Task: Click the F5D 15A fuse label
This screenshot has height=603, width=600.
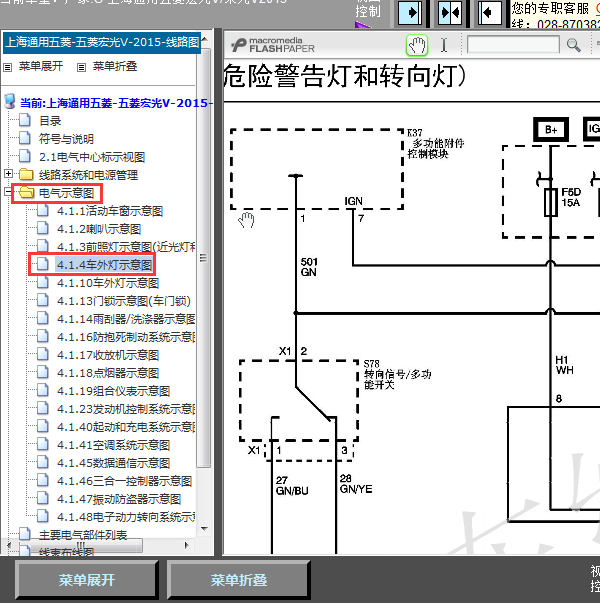Action: tap(571, 197)
